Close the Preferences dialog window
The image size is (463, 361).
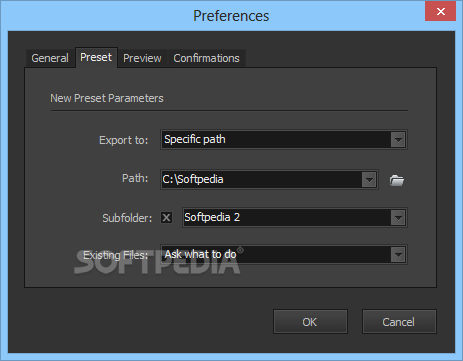(441, 12)
